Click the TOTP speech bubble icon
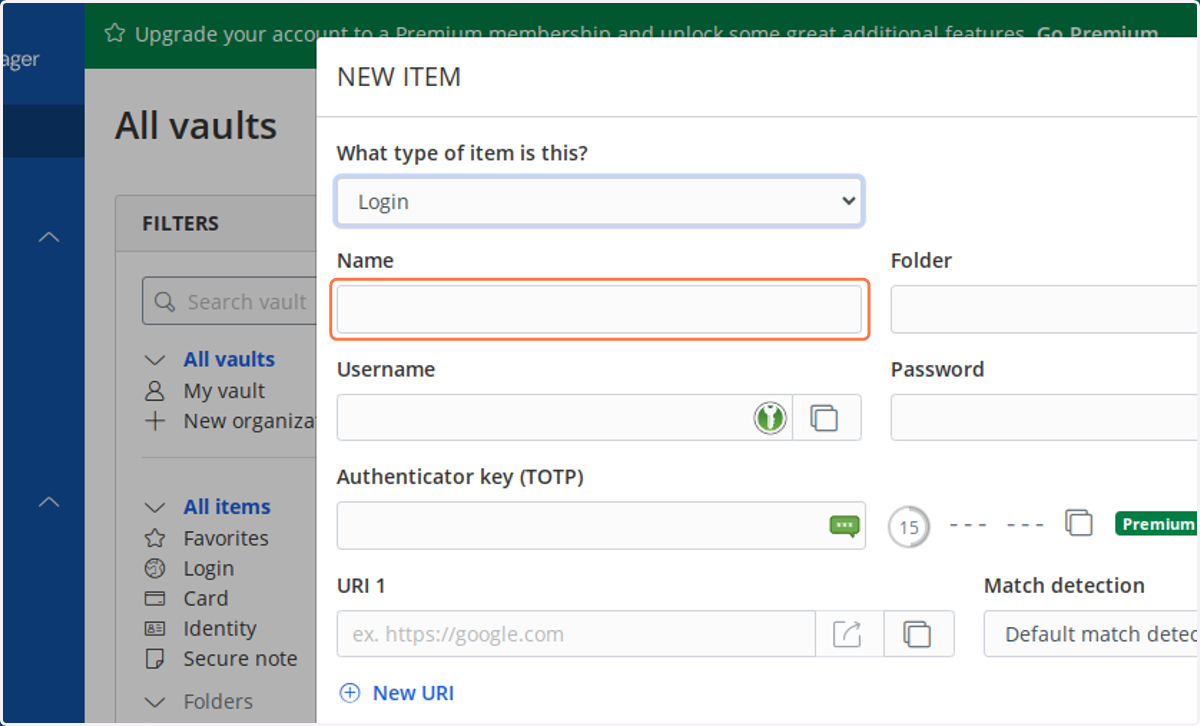 (845, 525)
